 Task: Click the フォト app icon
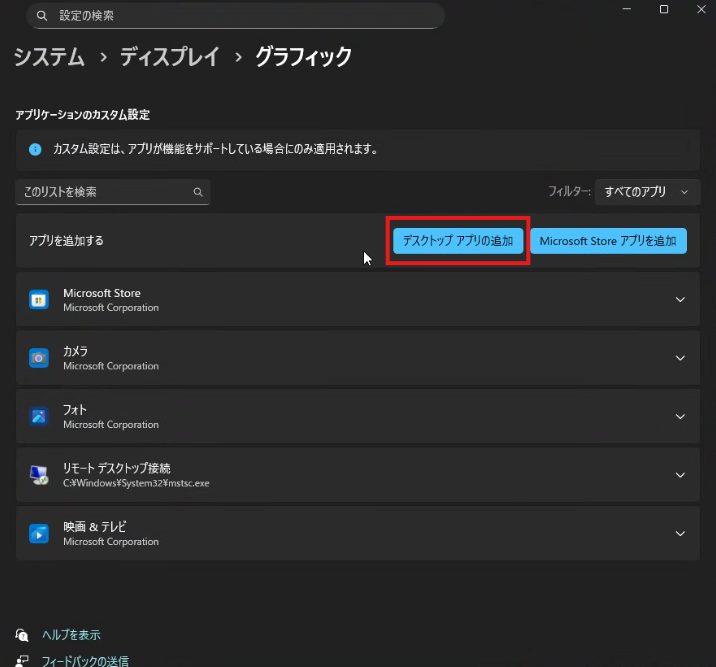point(39,416)
